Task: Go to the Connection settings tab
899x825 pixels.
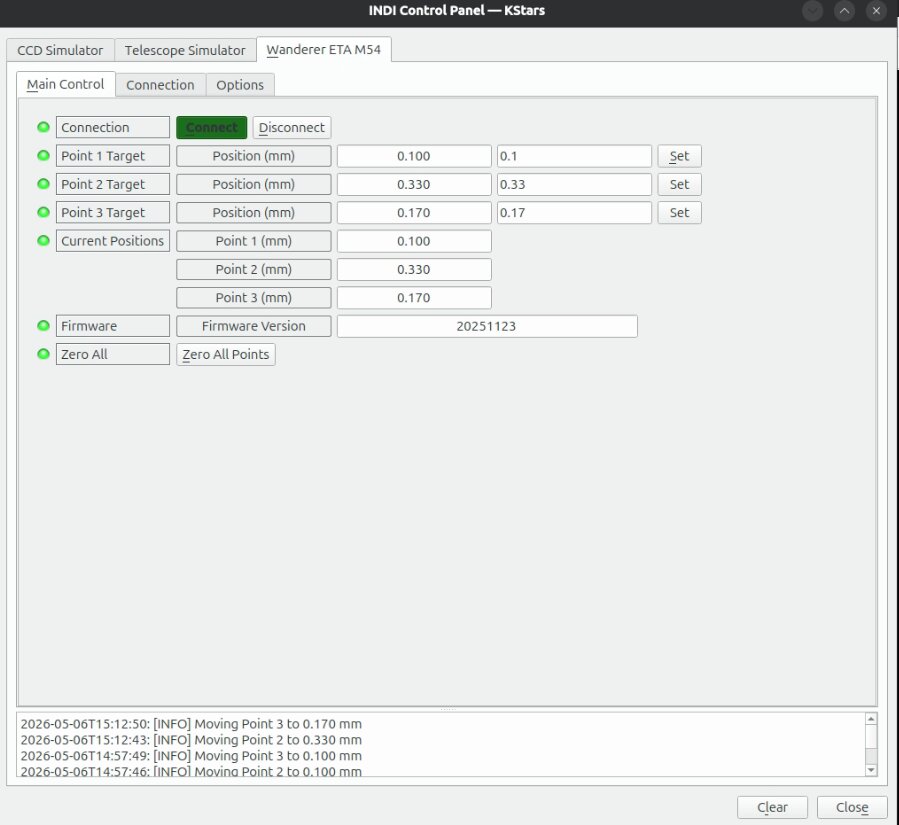Action: point(160,85)
